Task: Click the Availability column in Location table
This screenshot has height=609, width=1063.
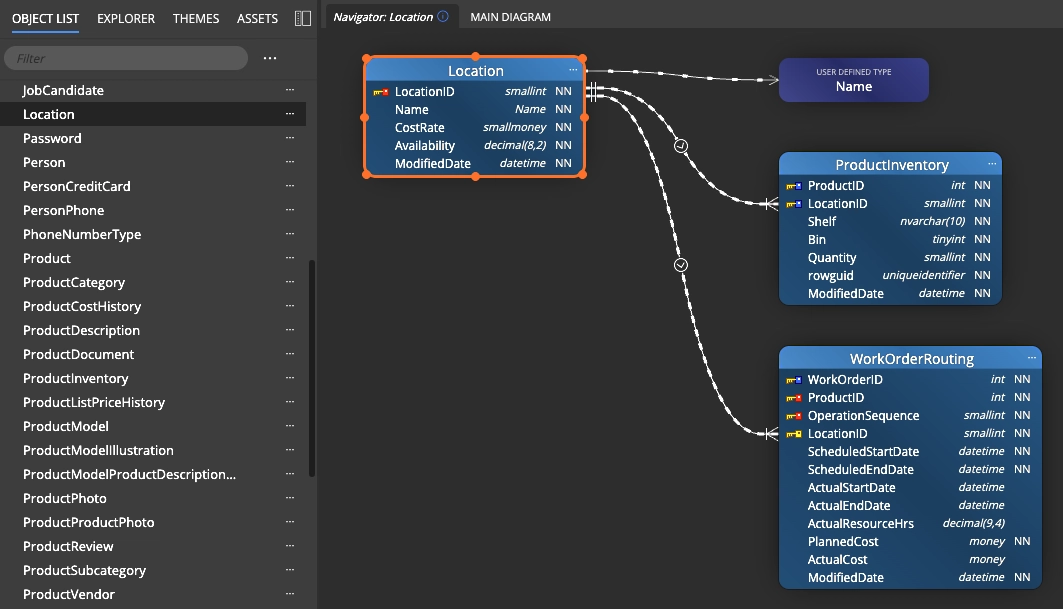Action: click(x=475, y=145)
